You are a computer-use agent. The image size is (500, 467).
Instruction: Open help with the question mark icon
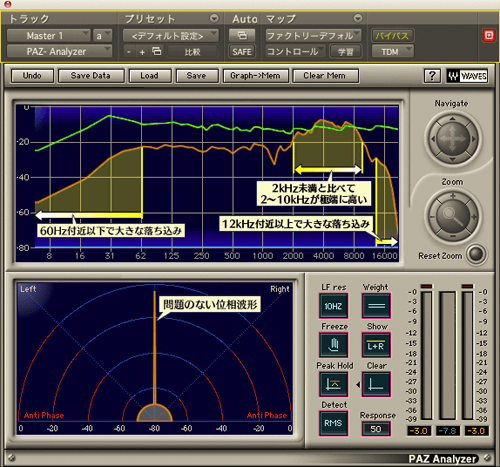(432, 76)
